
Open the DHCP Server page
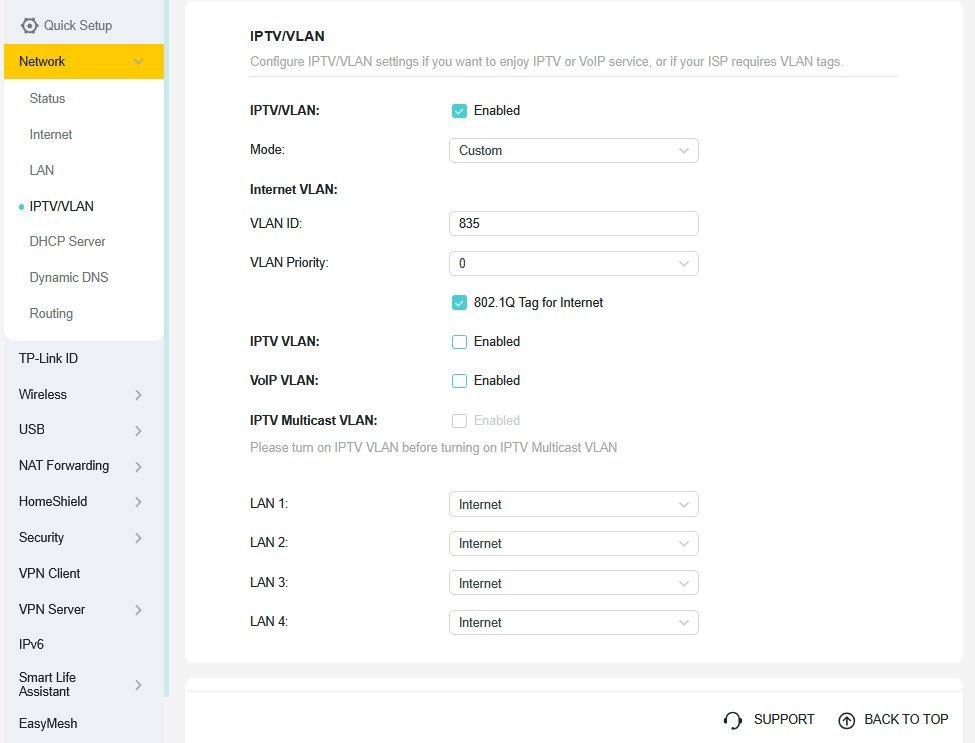click(67, 242)
